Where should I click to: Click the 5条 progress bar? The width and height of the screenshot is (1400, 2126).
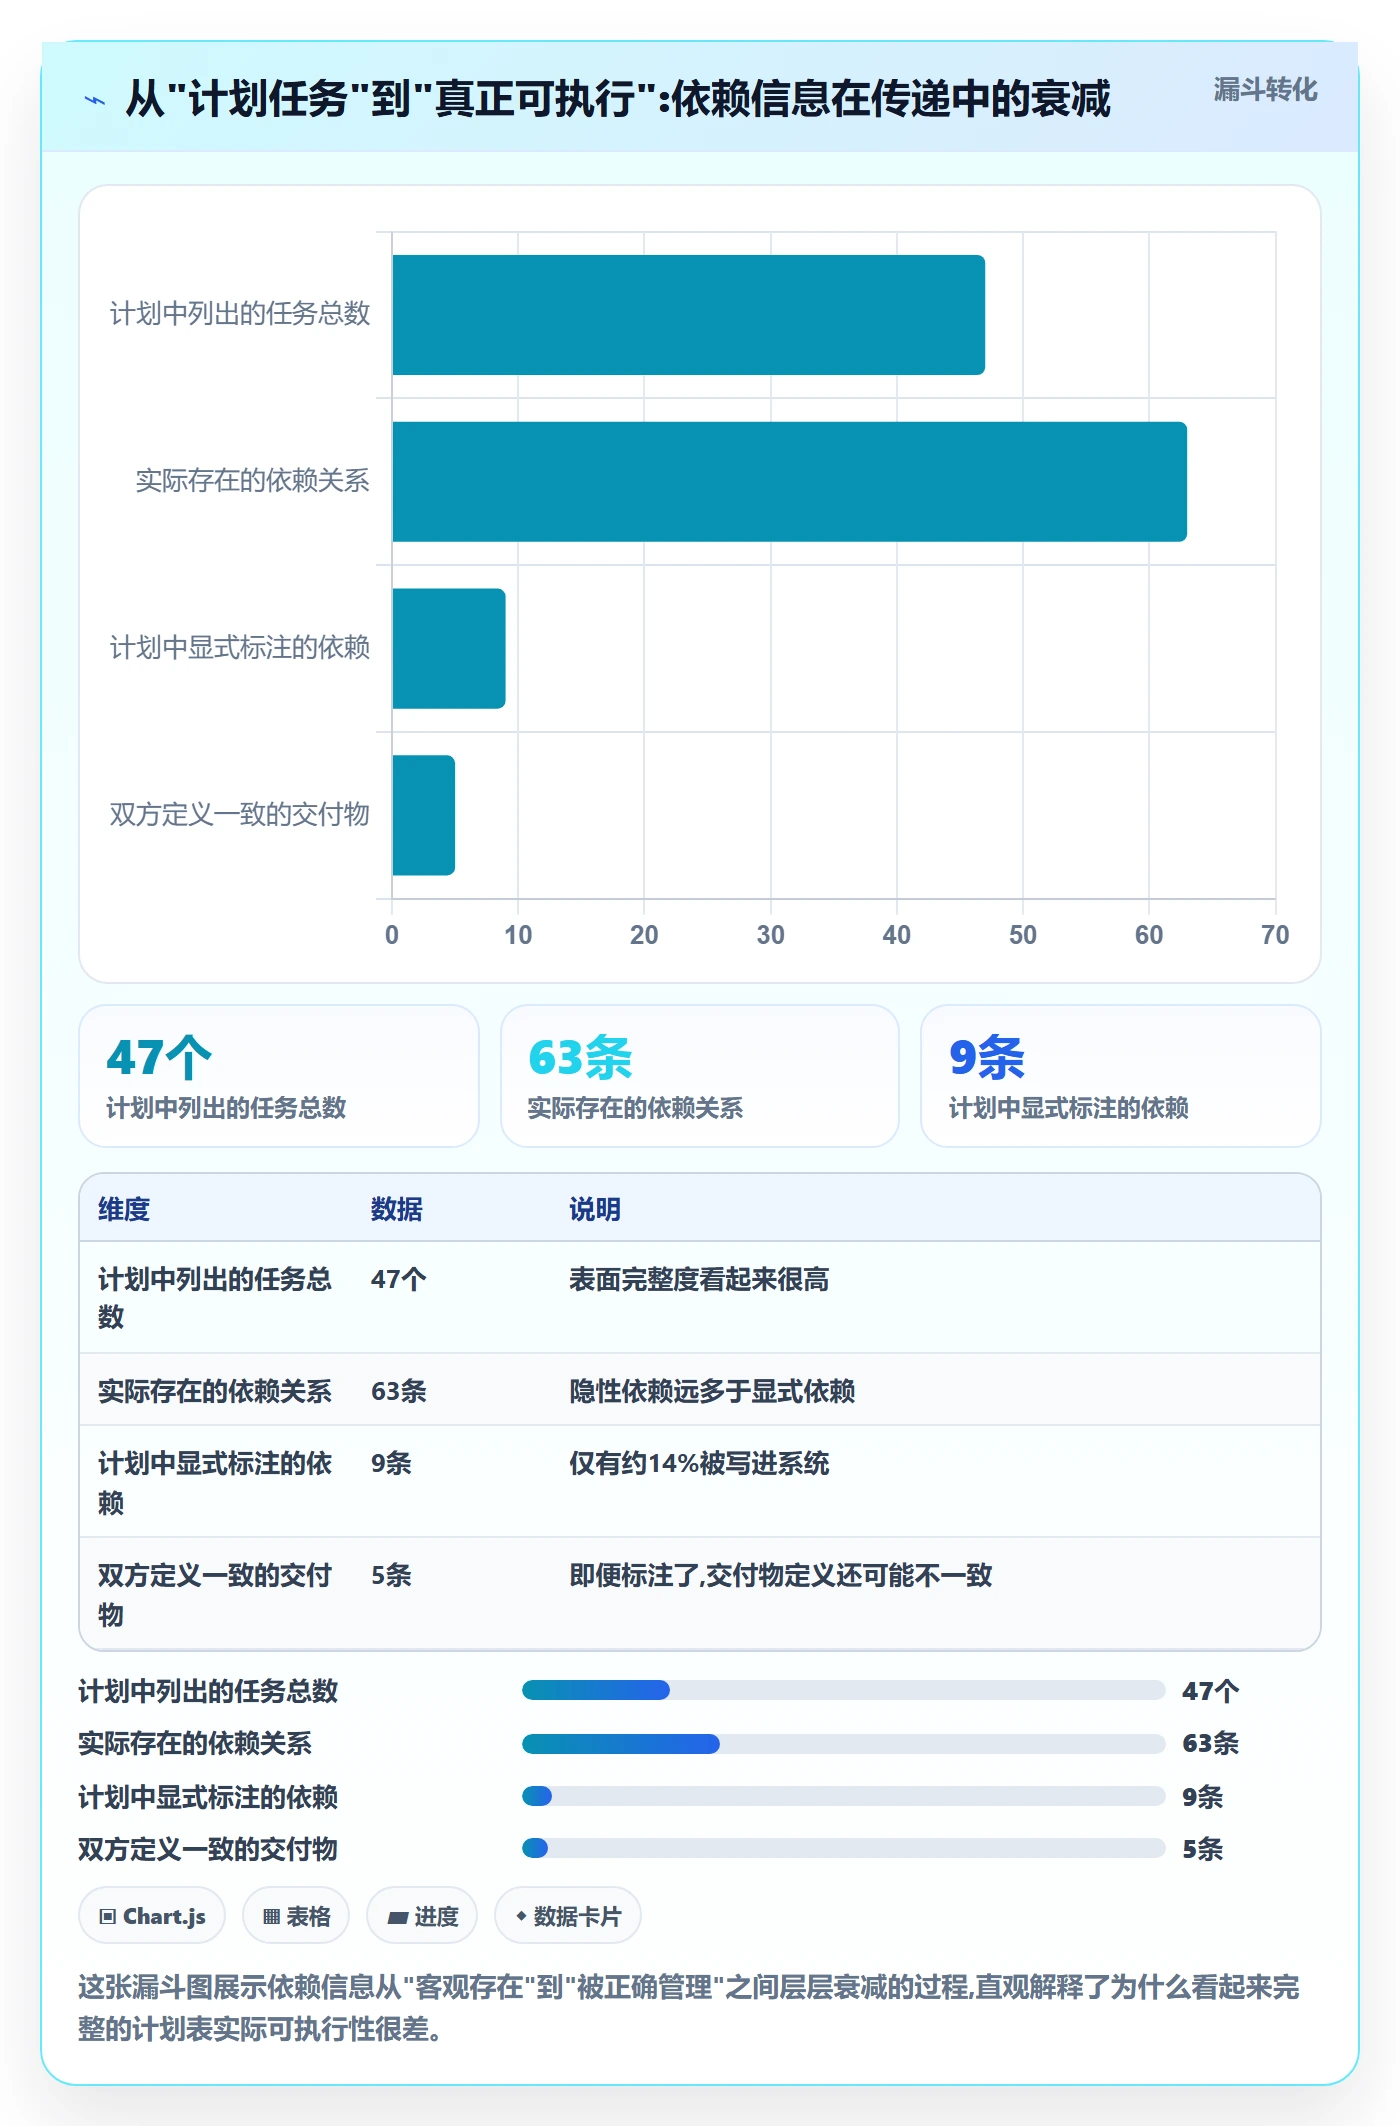click(843, 1848)
